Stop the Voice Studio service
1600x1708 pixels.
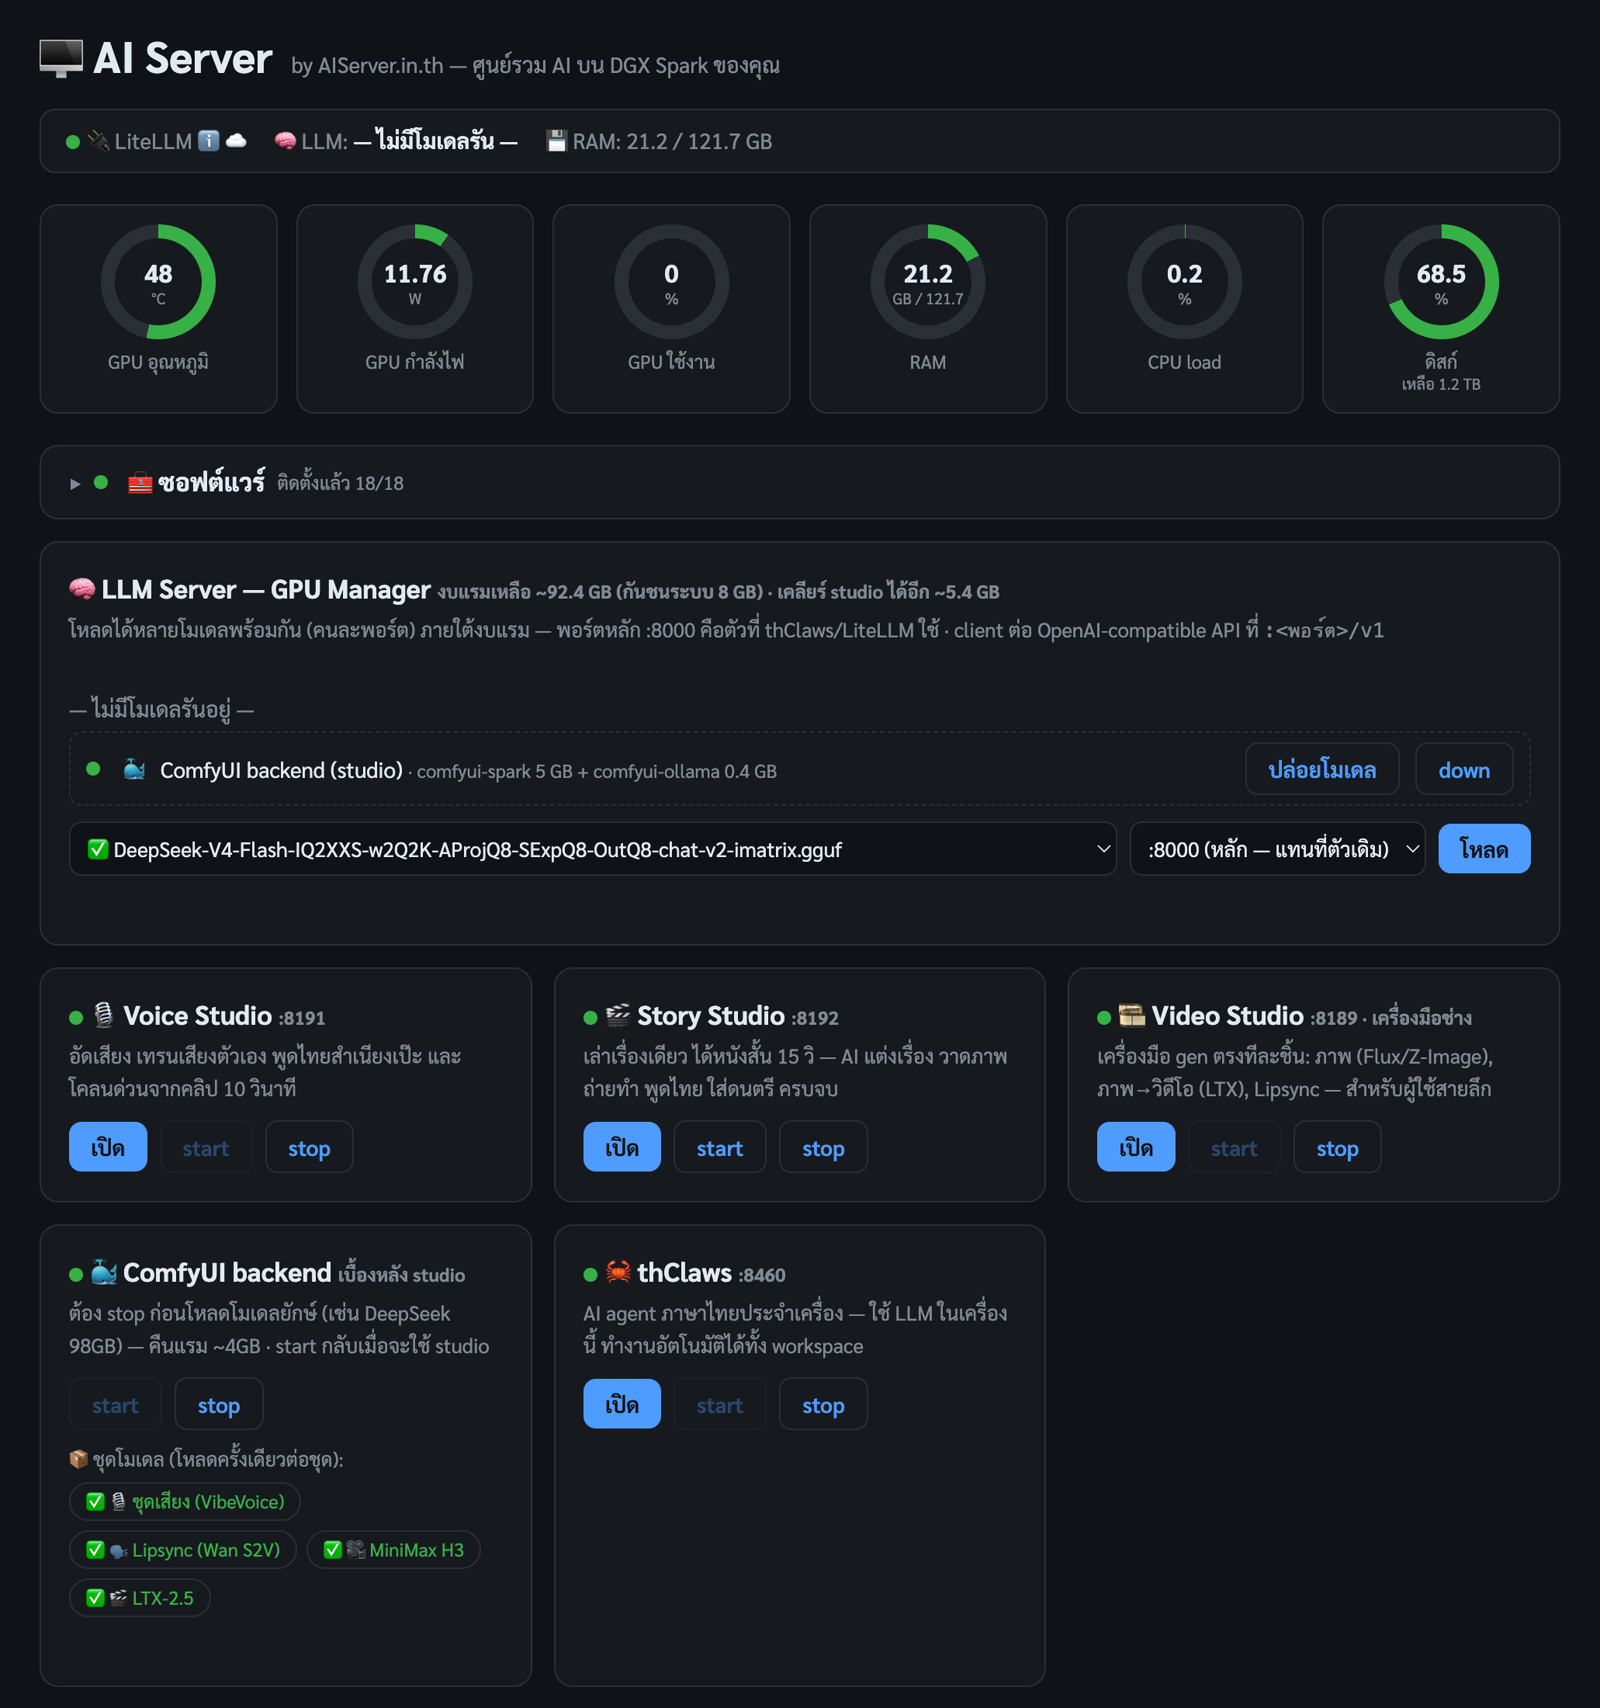click(309, 1147)
